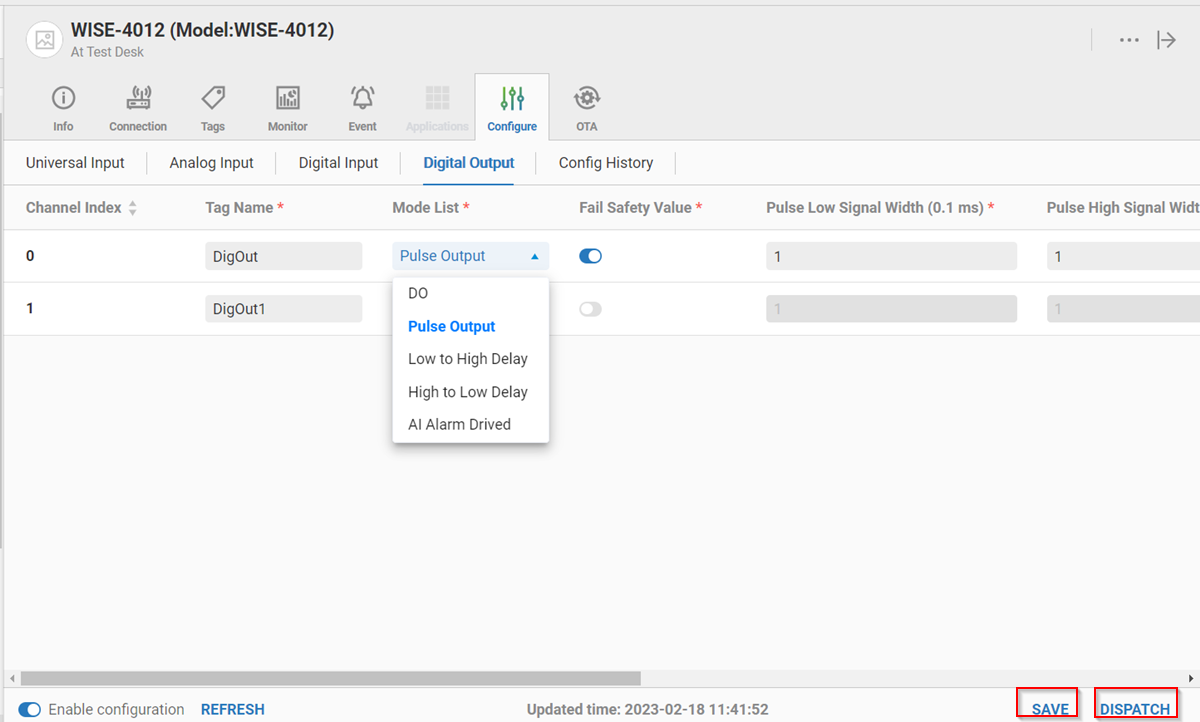
Task: Click the three-dots more options icon
Action: tap(1129, 40)
